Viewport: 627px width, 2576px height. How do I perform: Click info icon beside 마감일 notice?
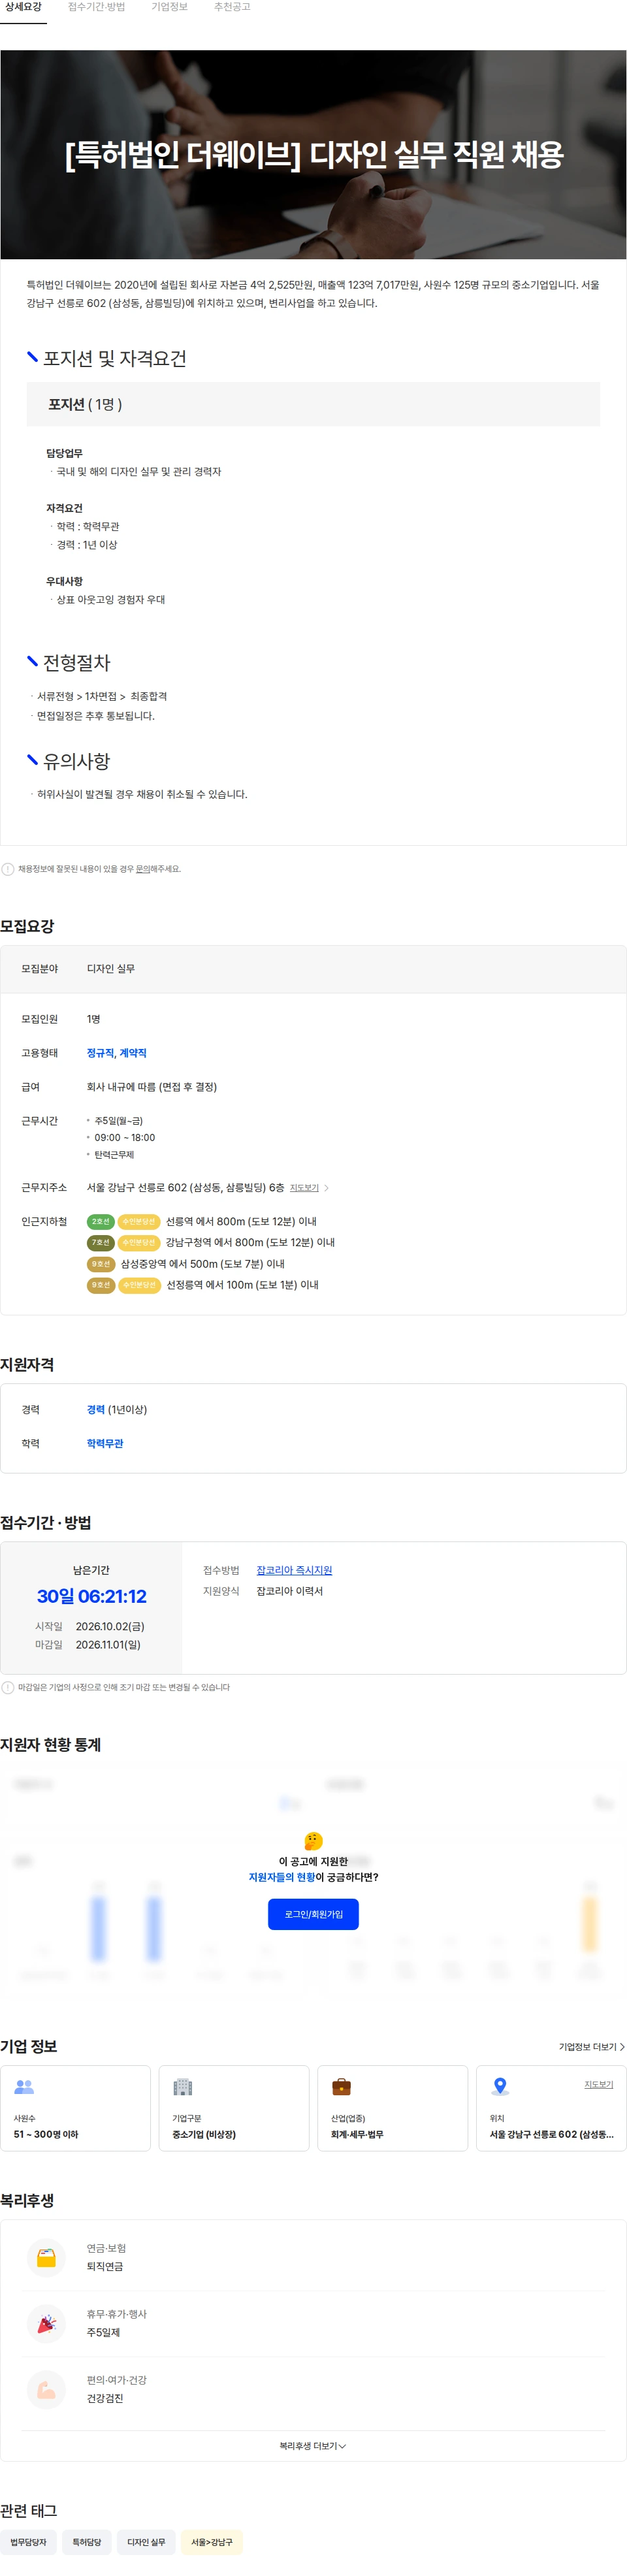pyautogui.click(x=8, y=1688)
